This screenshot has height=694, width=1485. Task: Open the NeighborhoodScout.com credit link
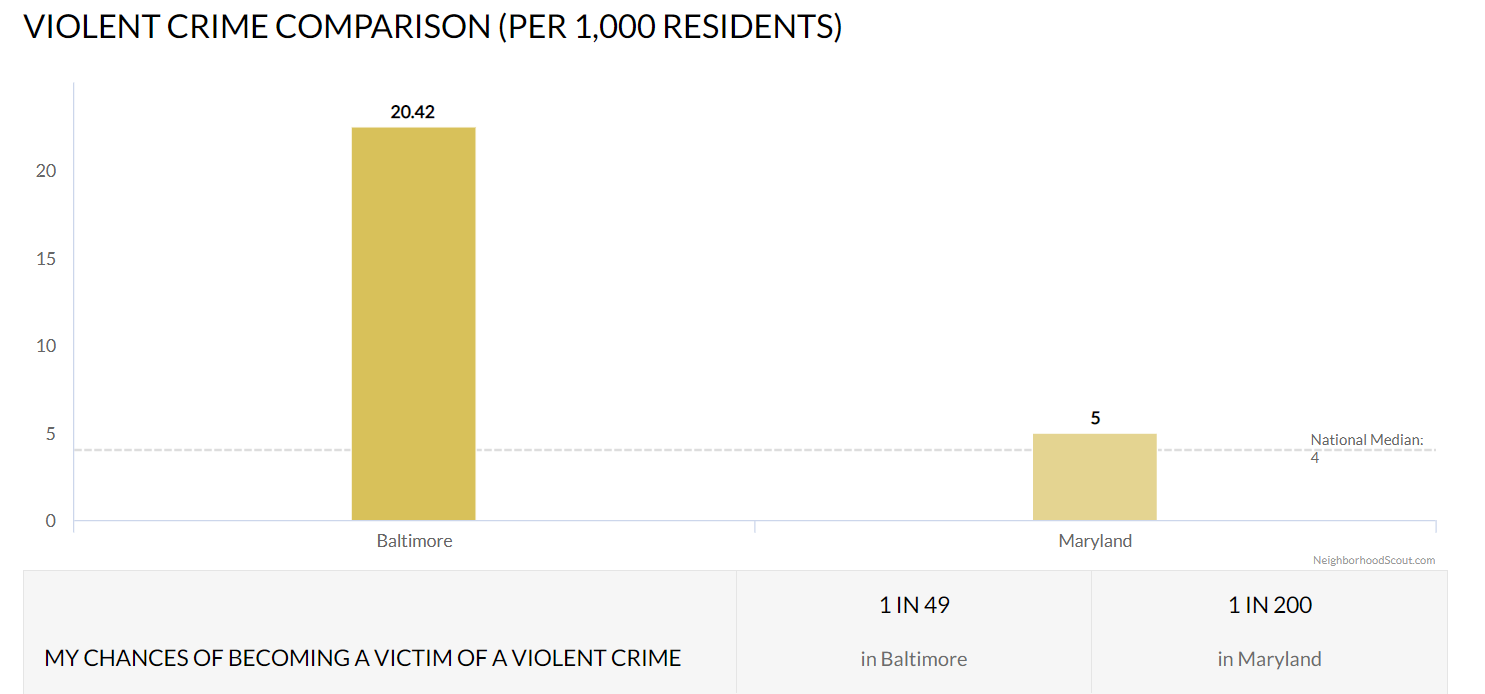1373,560
